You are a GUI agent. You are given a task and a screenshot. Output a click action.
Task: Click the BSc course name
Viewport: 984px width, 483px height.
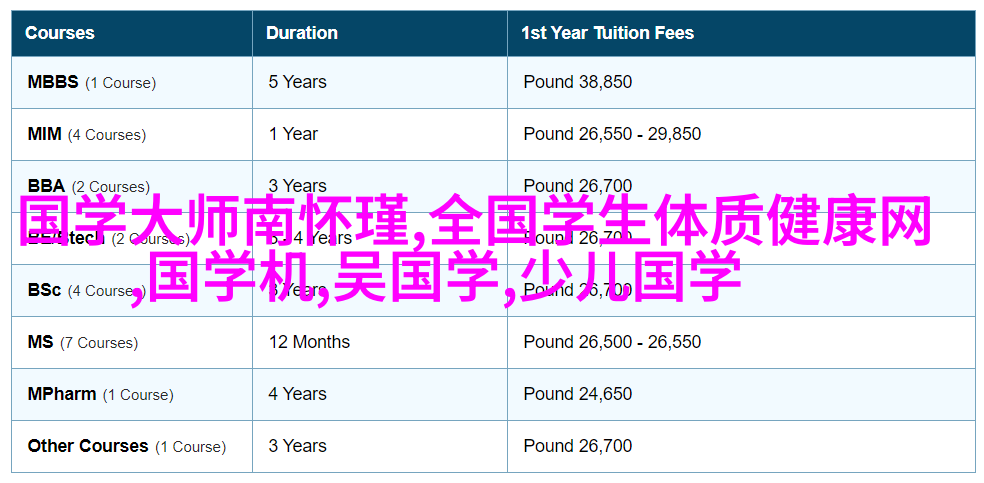[44, 290]
